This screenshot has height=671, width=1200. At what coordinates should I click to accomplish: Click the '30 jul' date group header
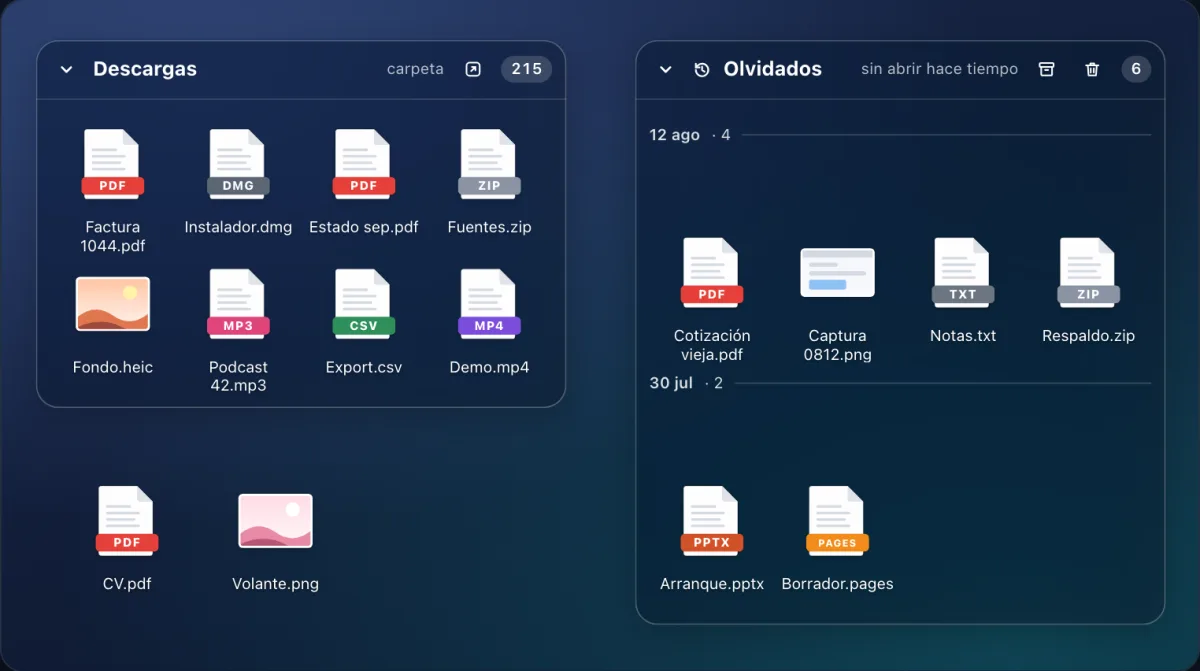(671, 383)
